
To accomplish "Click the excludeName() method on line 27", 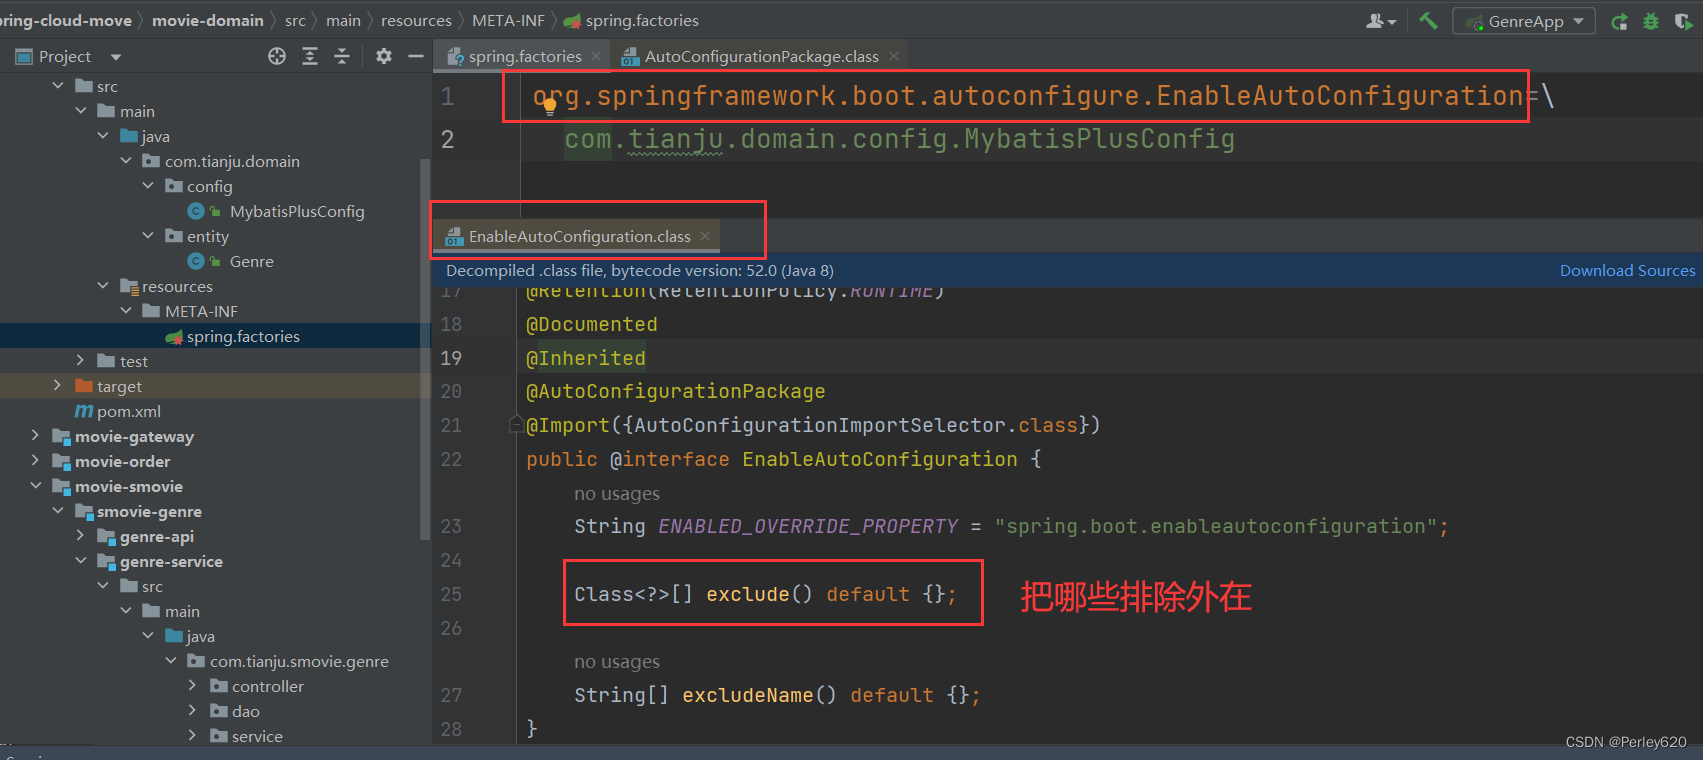I will coord(759,695).
